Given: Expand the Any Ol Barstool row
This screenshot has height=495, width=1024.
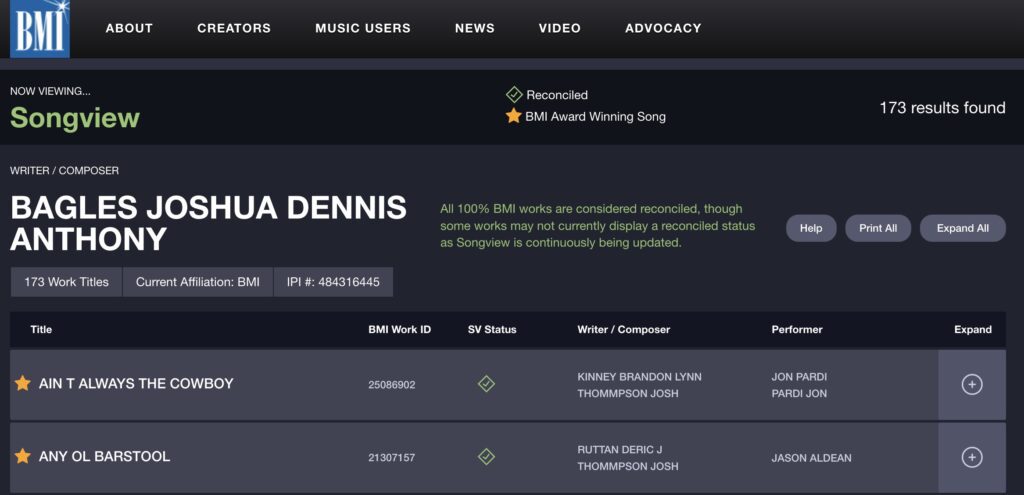Looking at the screenshot, I should (x=972, y=458).
